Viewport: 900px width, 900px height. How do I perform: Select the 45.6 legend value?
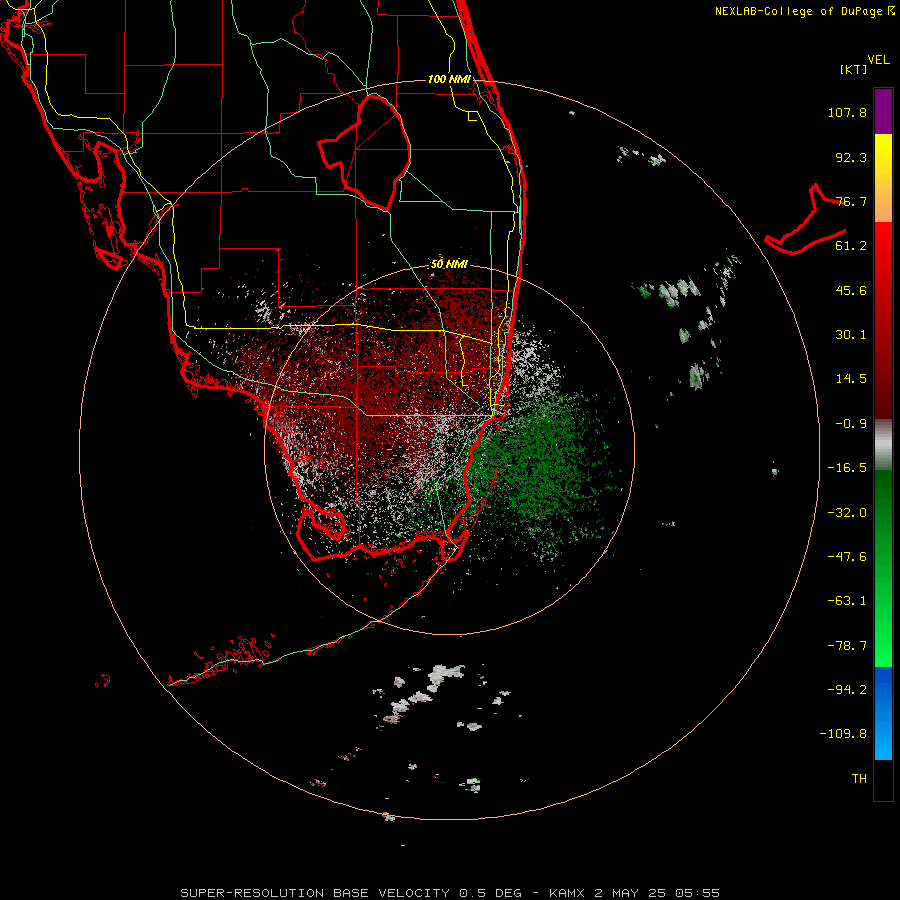[x=851, y=290]
